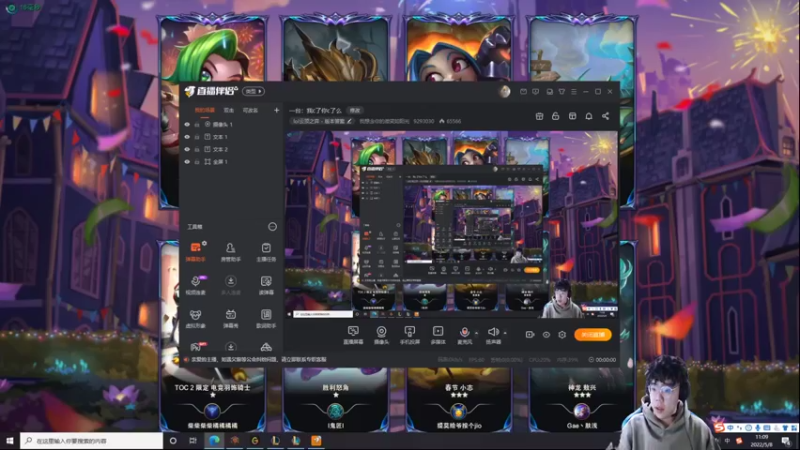Hide the 摄像头 1 source layer
This screenshot has height=450, width=800.
(x=187, y=124)
